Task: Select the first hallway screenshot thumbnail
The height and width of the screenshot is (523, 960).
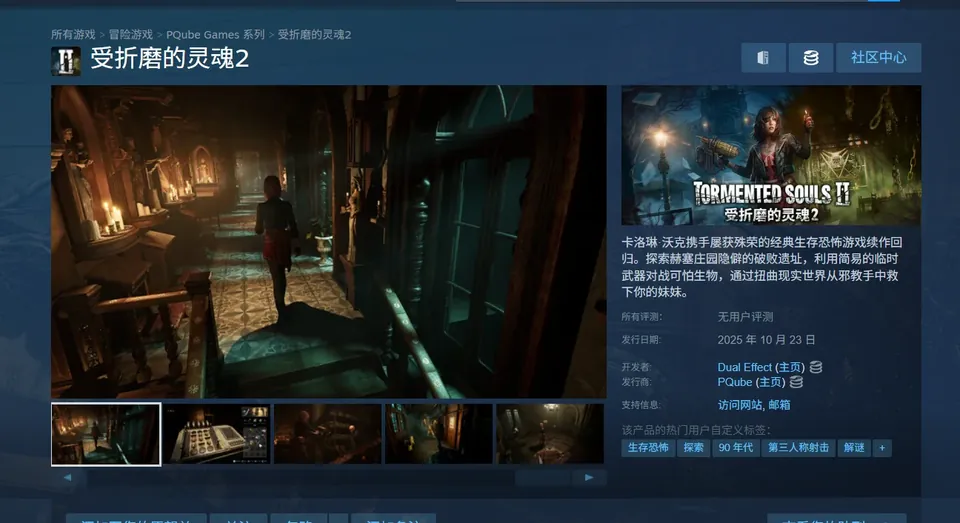Action: [x=106, y=434]
